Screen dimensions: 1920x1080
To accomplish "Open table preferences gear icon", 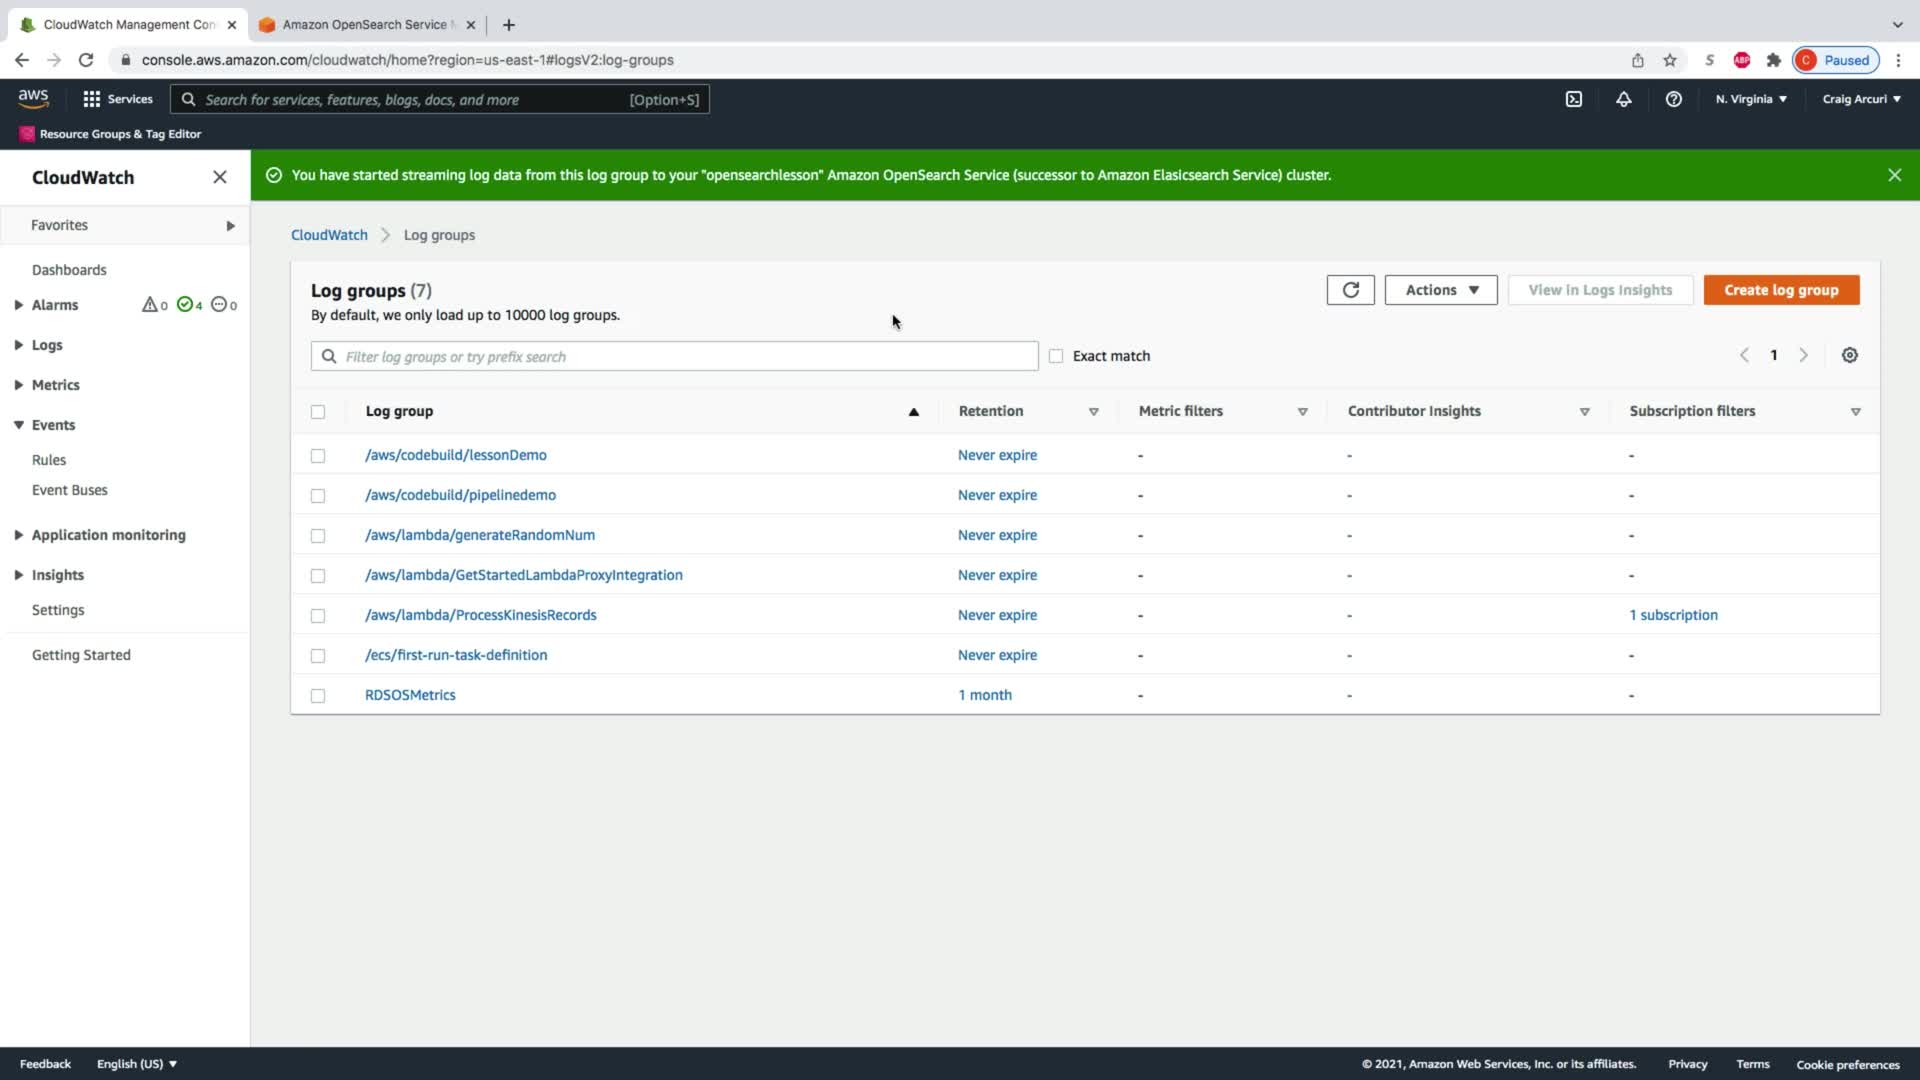I will (1849, 356).
